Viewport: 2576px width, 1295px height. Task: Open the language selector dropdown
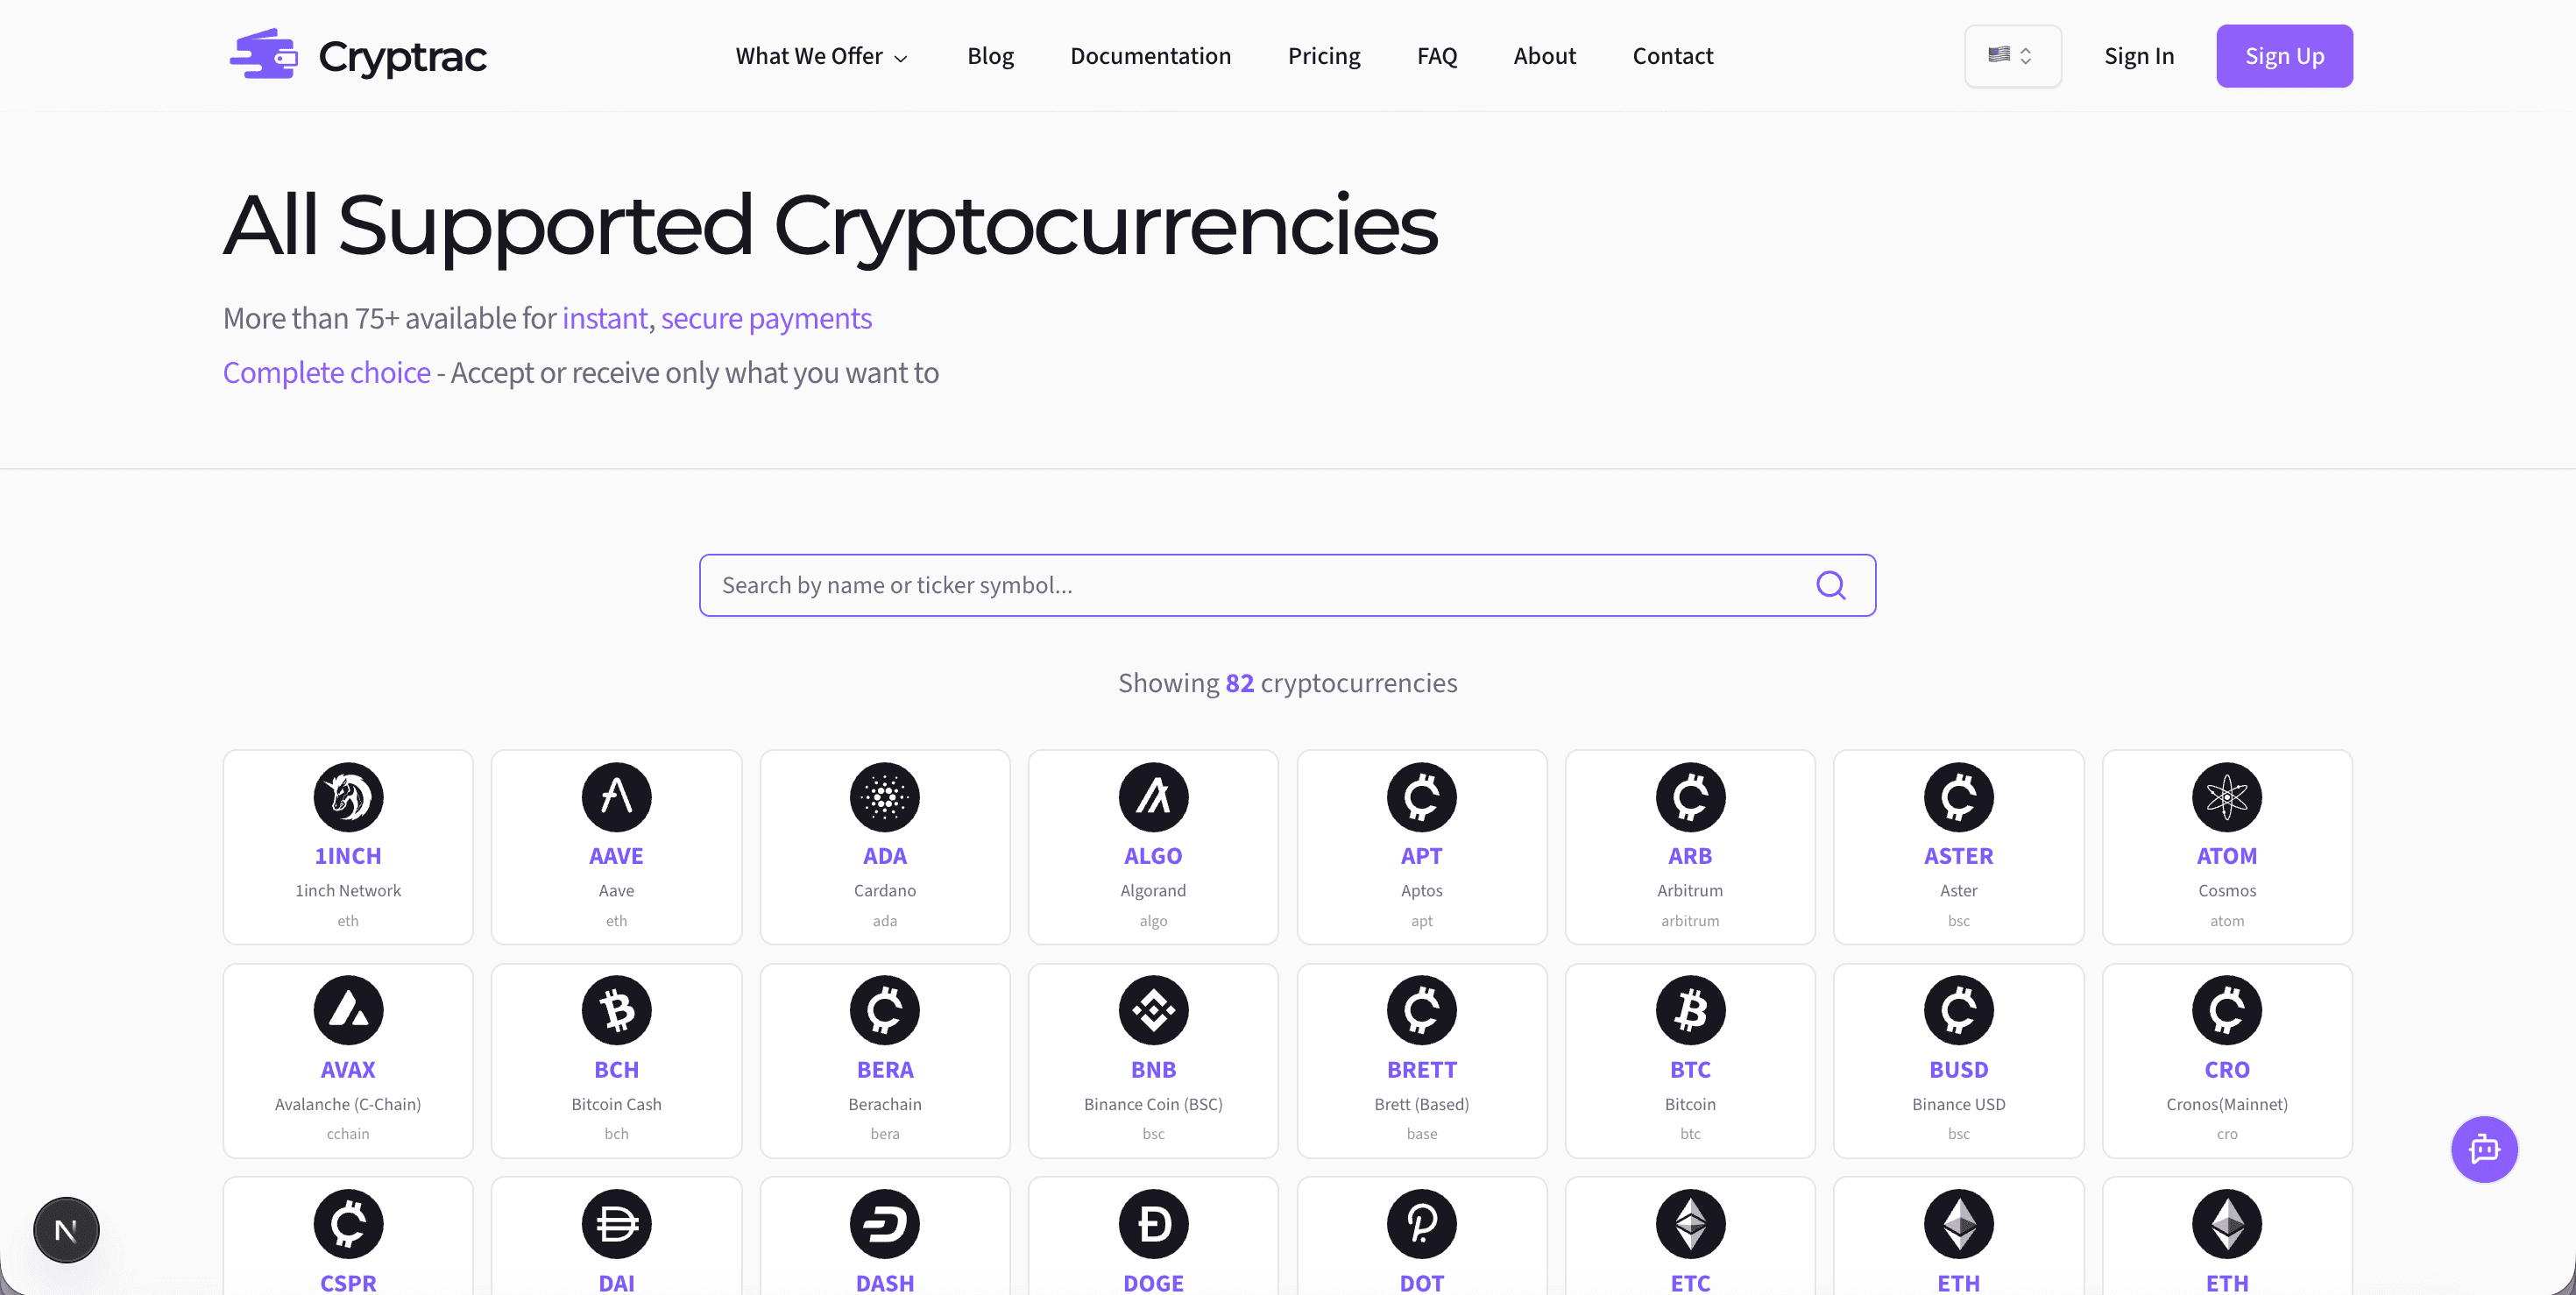(2012, 55)
